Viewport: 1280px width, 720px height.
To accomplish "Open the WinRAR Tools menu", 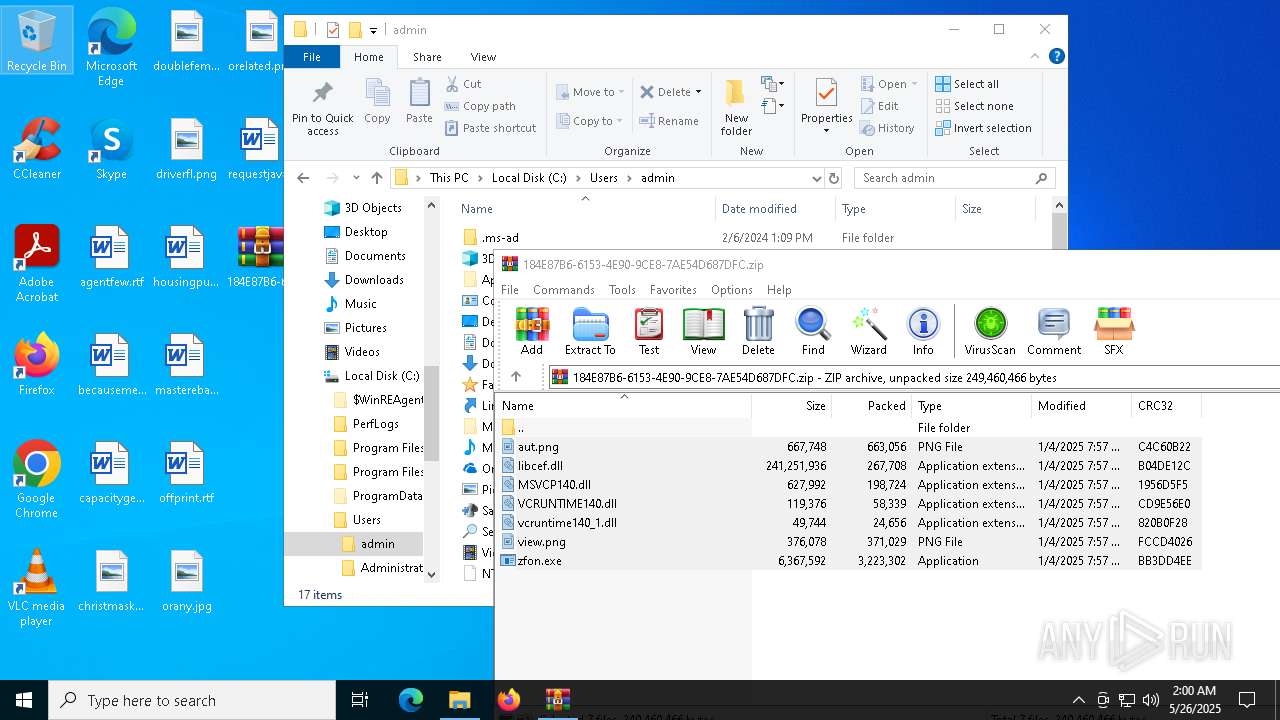I will [622, 289].
